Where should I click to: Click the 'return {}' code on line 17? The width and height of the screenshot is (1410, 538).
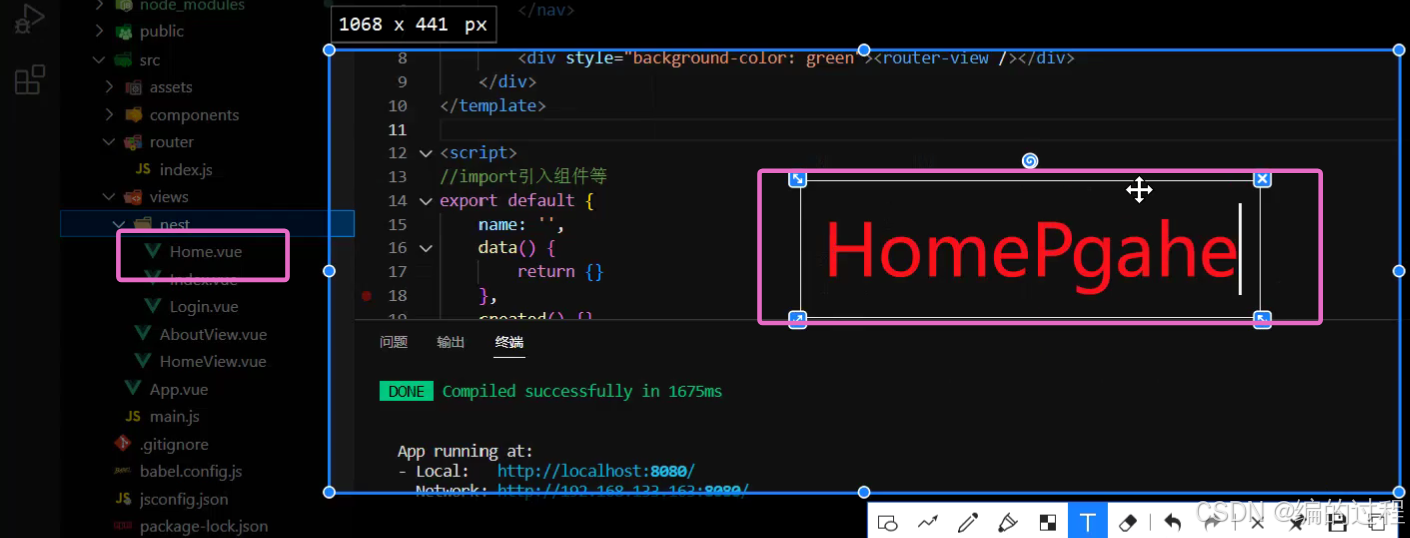click(560, 272)
